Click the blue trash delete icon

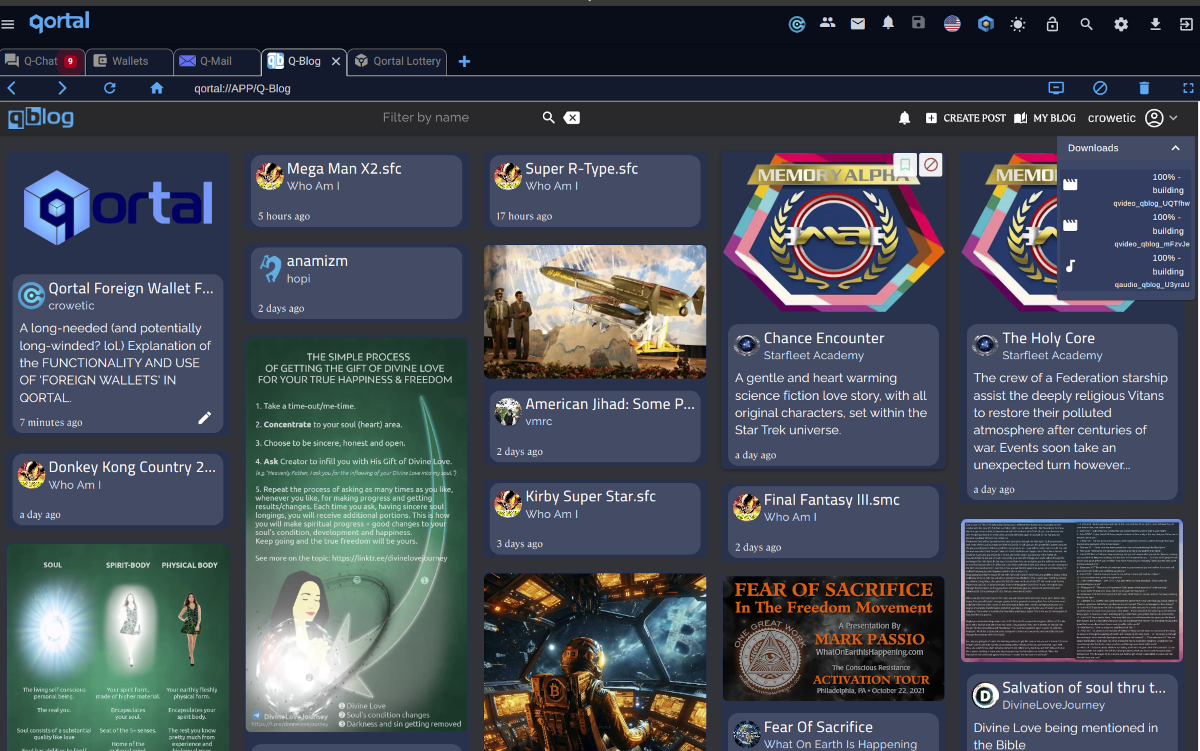[x=1144, y=88]
